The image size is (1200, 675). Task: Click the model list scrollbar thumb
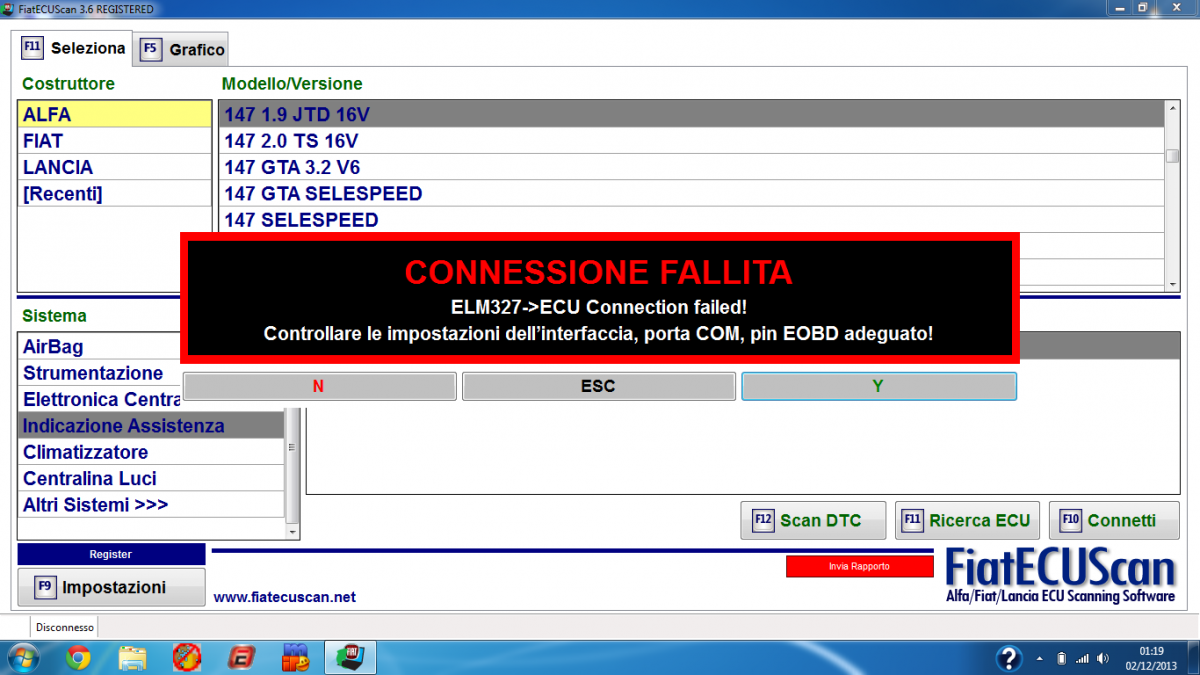coord(1172,156)
